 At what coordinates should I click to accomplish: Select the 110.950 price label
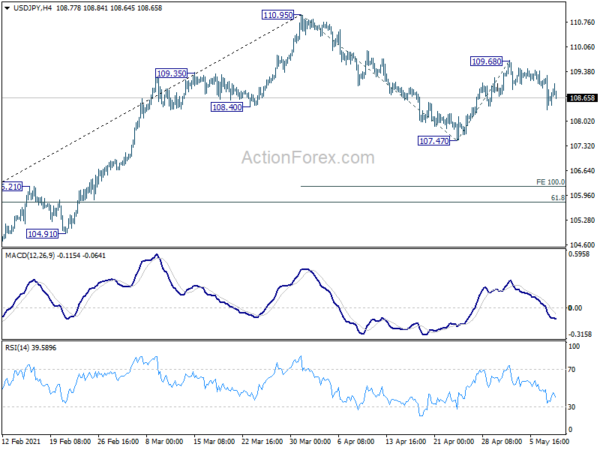click(x=278, y=15)
